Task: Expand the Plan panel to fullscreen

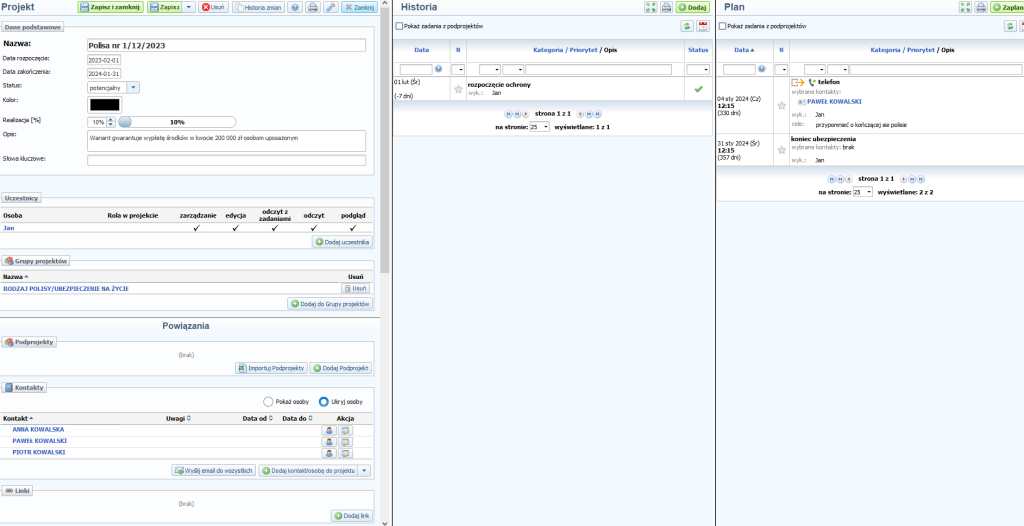Action: [965, 7]
